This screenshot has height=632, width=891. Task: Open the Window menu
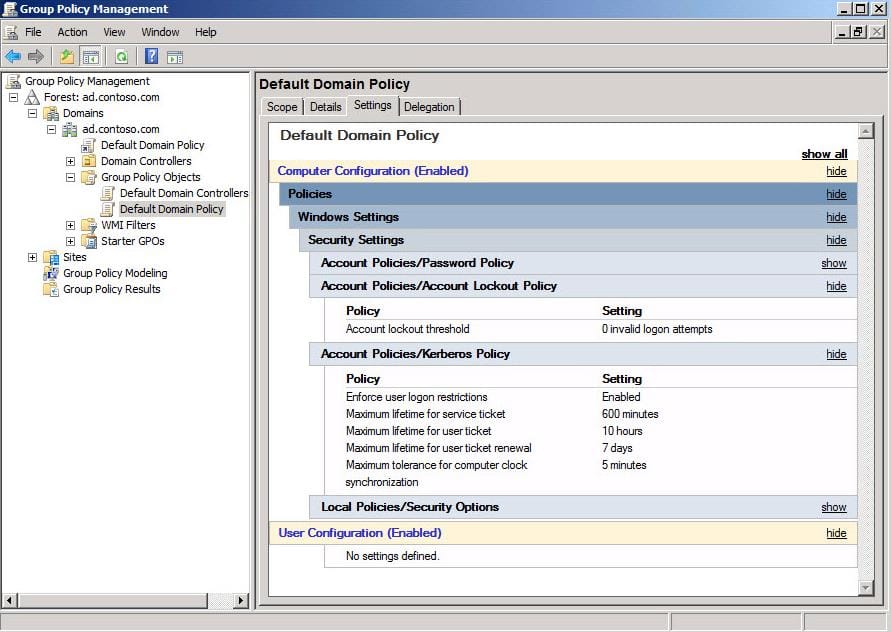point(160,32)
